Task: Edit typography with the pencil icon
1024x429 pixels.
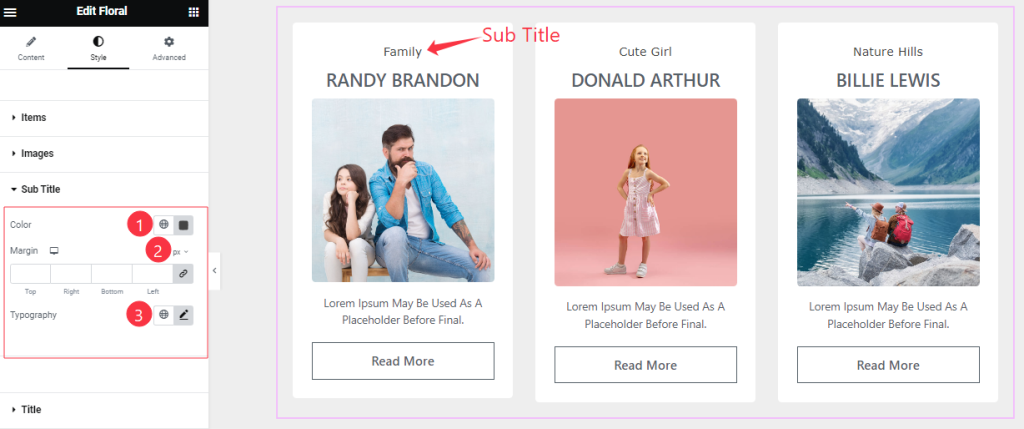Action: 184,315
